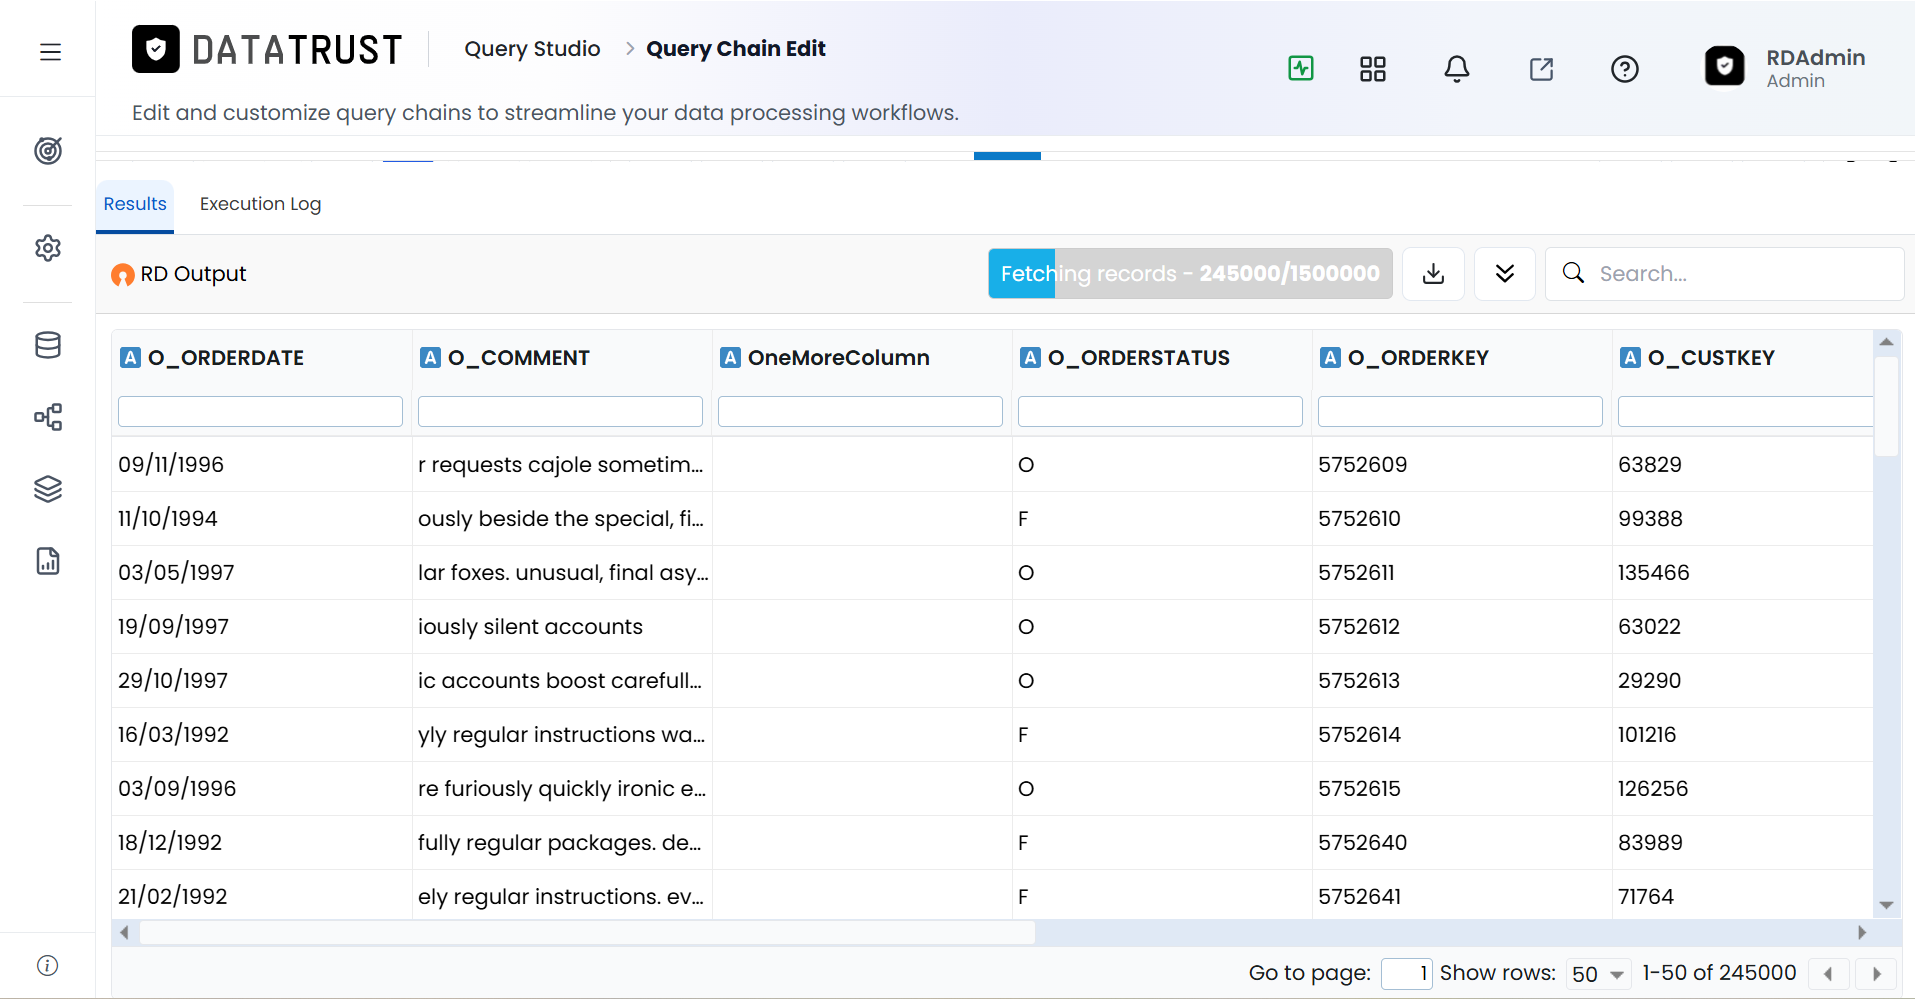Focus the Search input field

click(x=1724, y=274)
